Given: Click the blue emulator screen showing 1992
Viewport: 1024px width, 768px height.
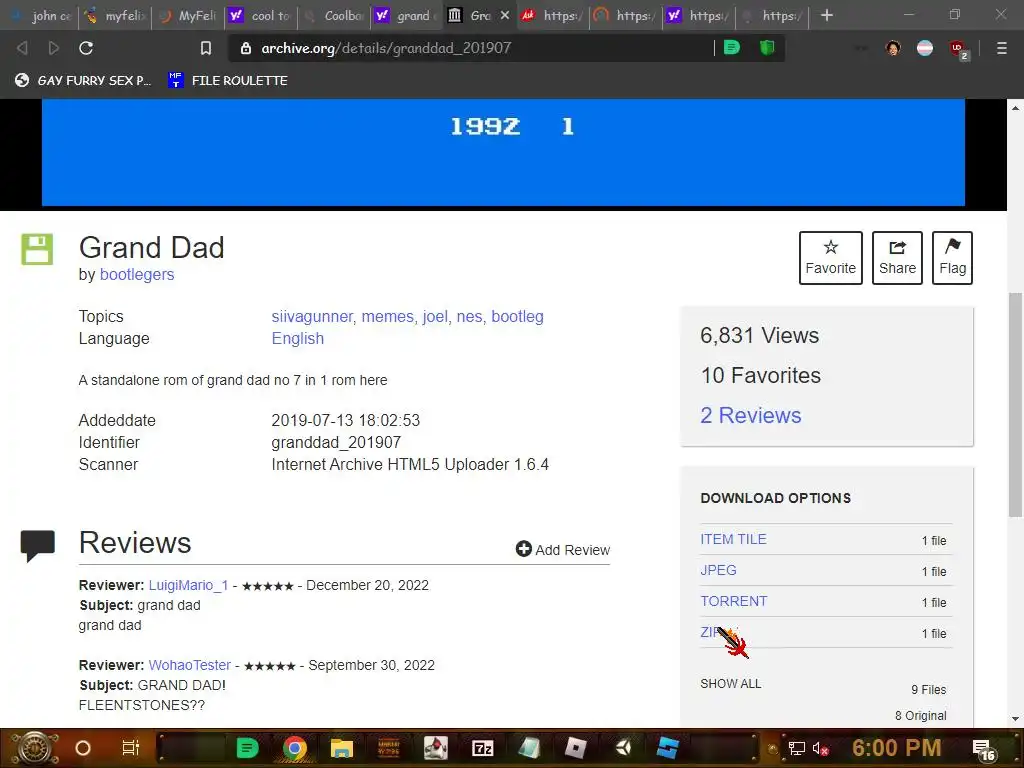Looking at the screenshot, I should 503,152.
